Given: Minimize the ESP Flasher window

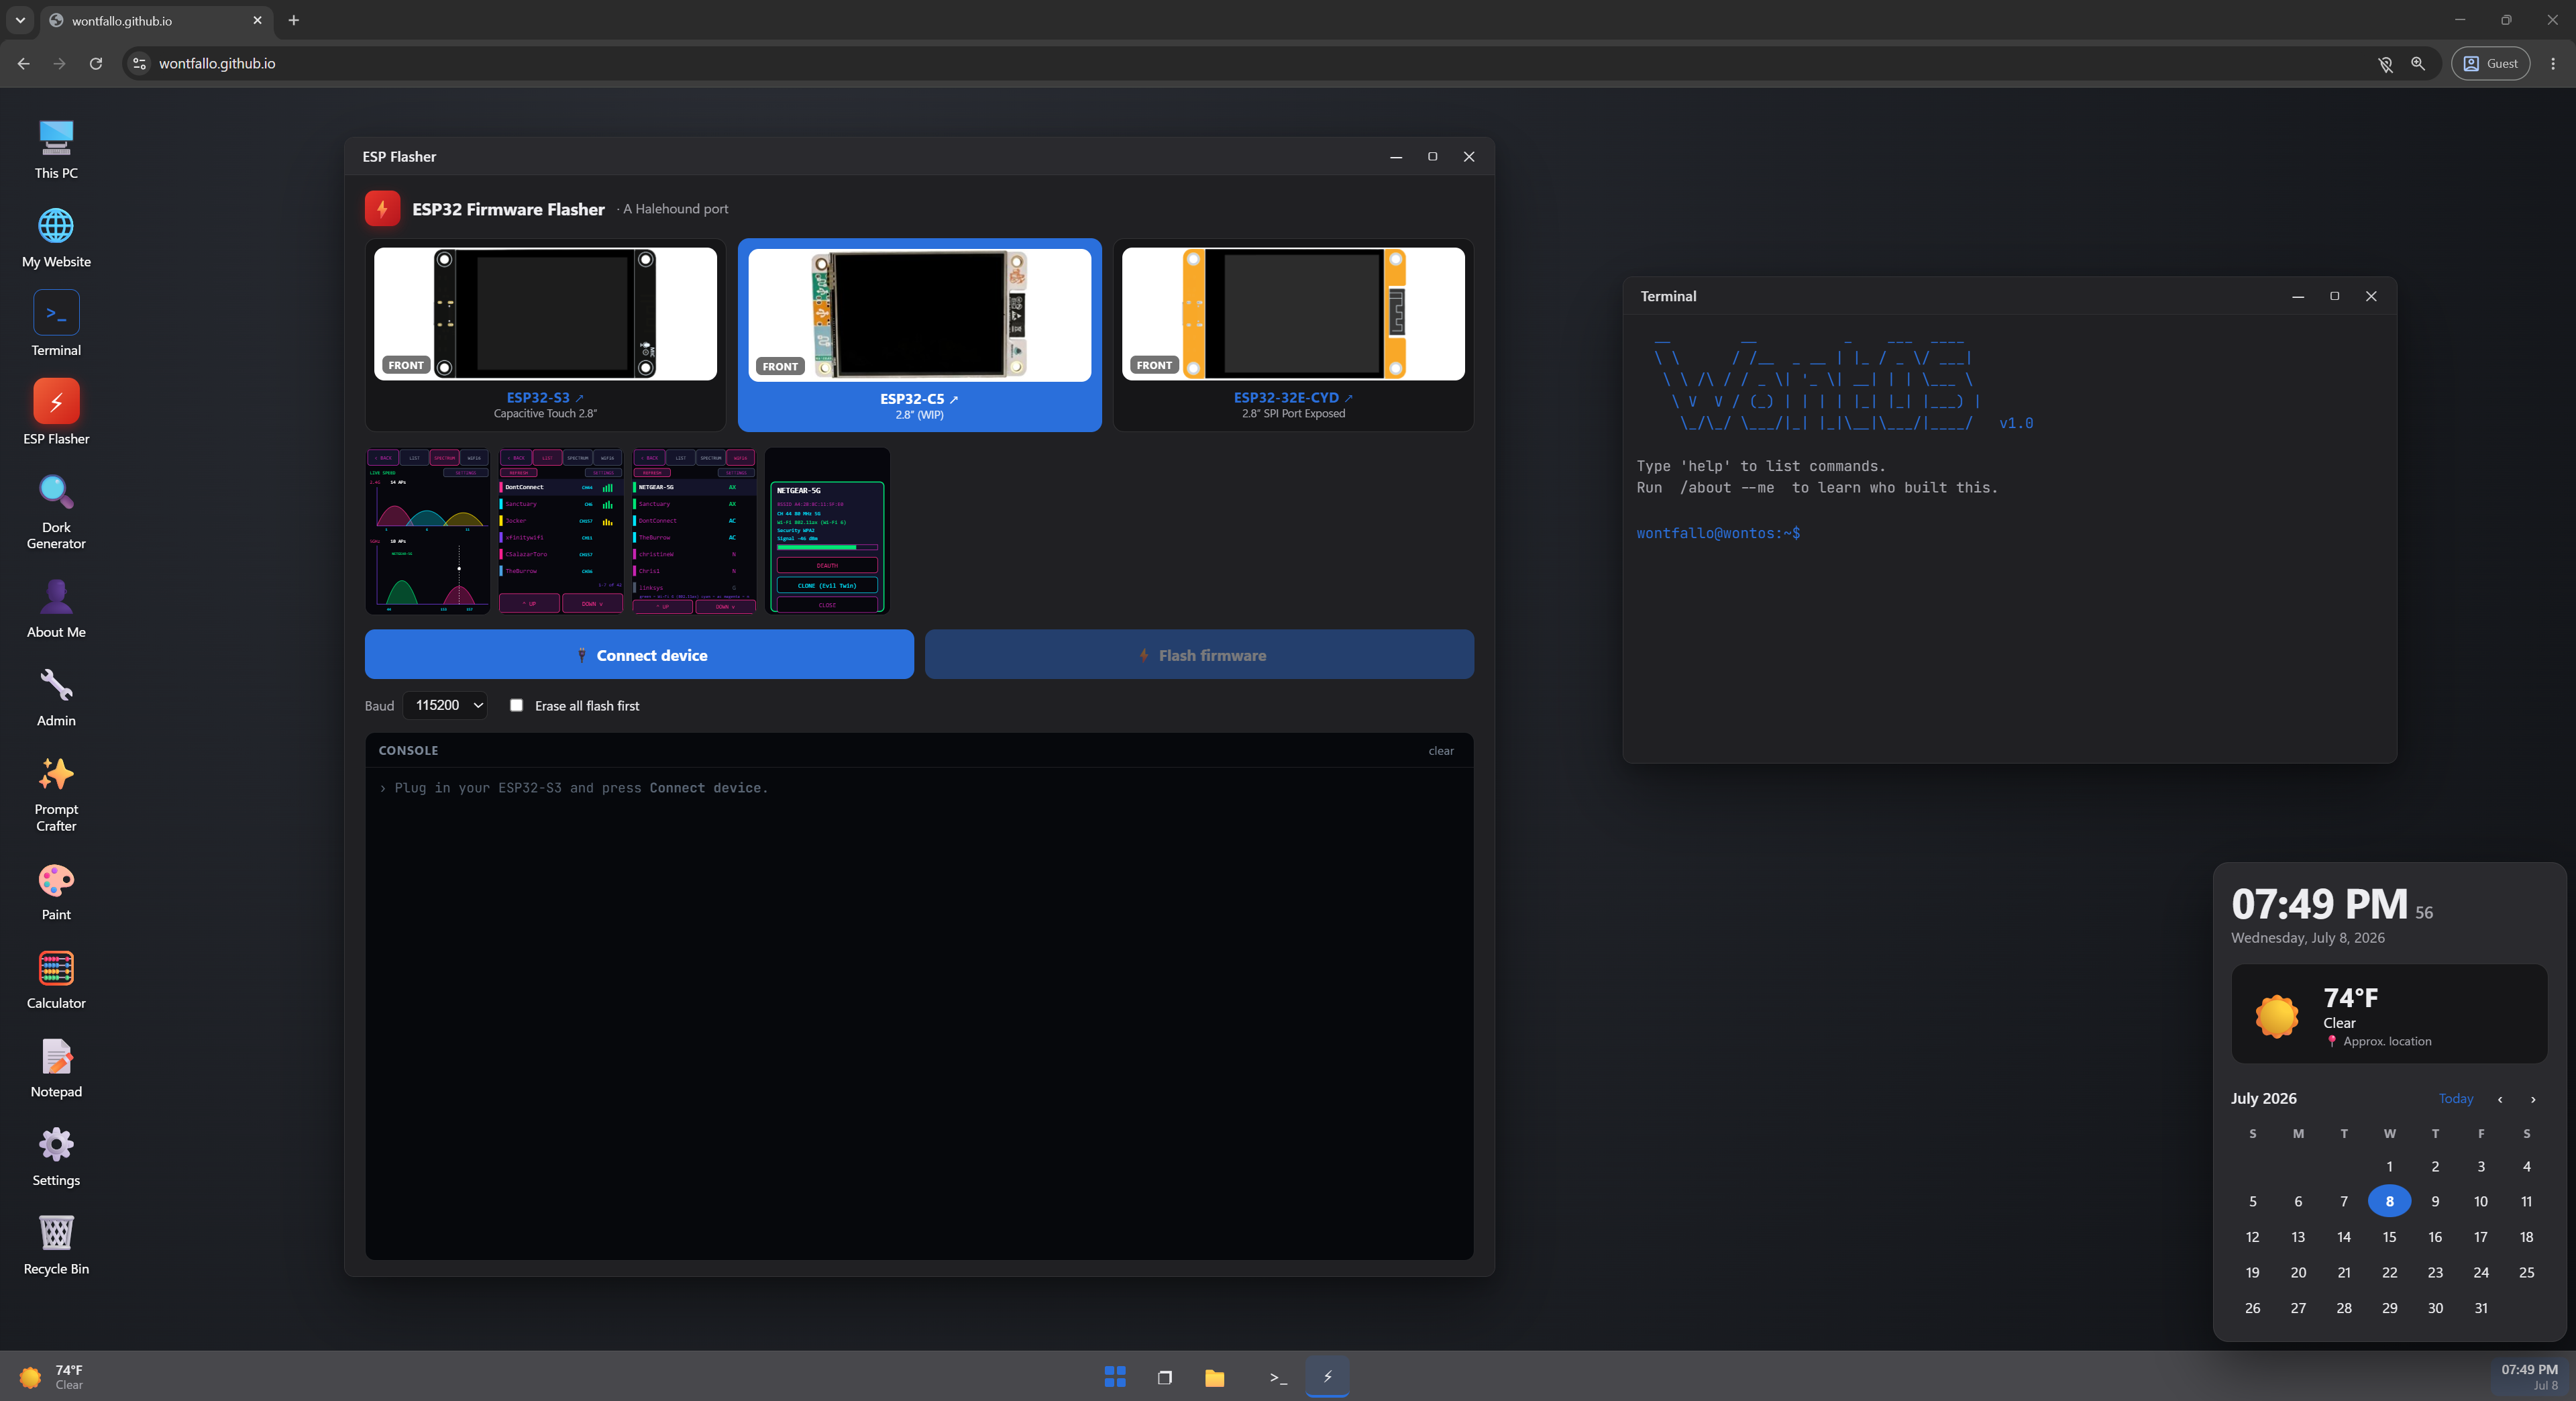Looking at the screenshot, I should tap(1396, 157).
